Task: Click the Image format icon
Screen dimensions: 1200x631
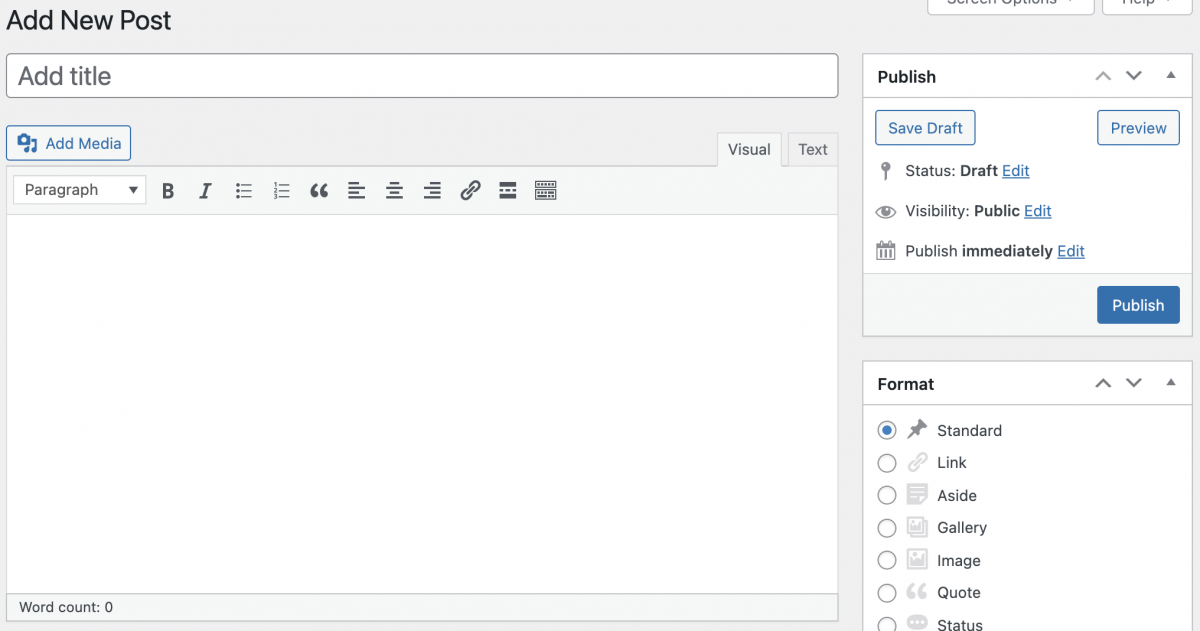Action: pyautogui.click(x=917, y=560)
